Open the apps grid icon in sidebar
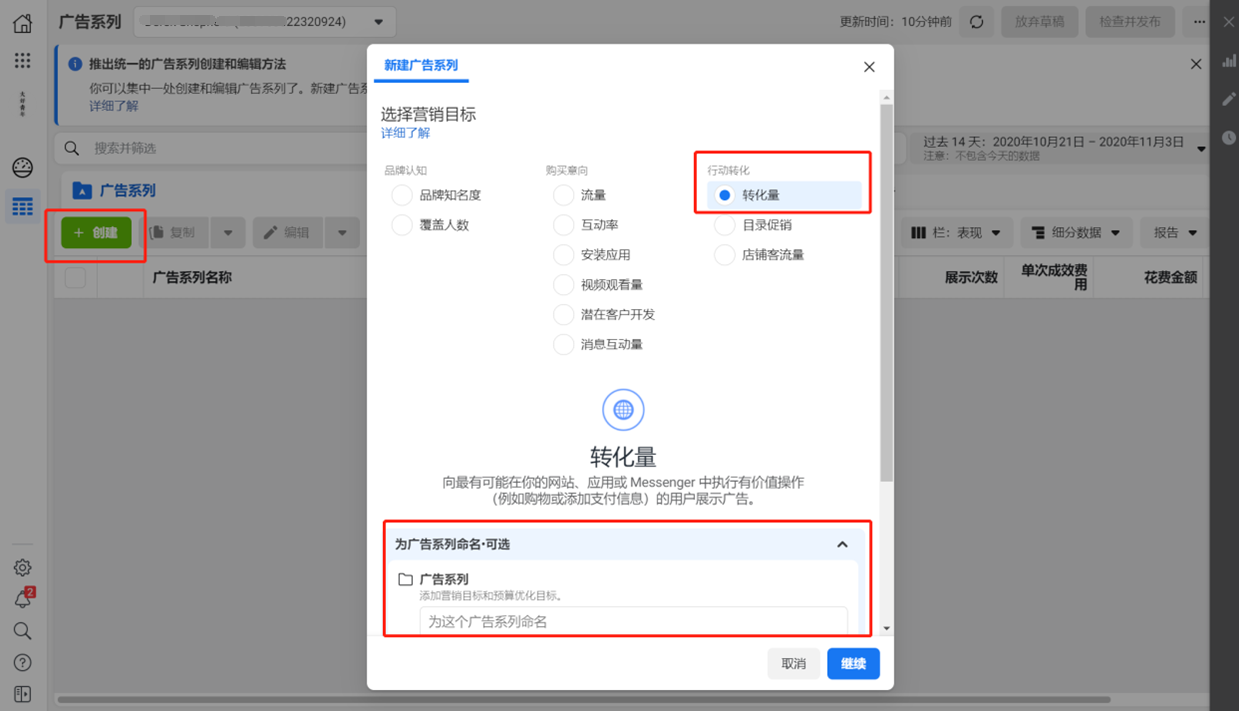 tap(21, 61)
